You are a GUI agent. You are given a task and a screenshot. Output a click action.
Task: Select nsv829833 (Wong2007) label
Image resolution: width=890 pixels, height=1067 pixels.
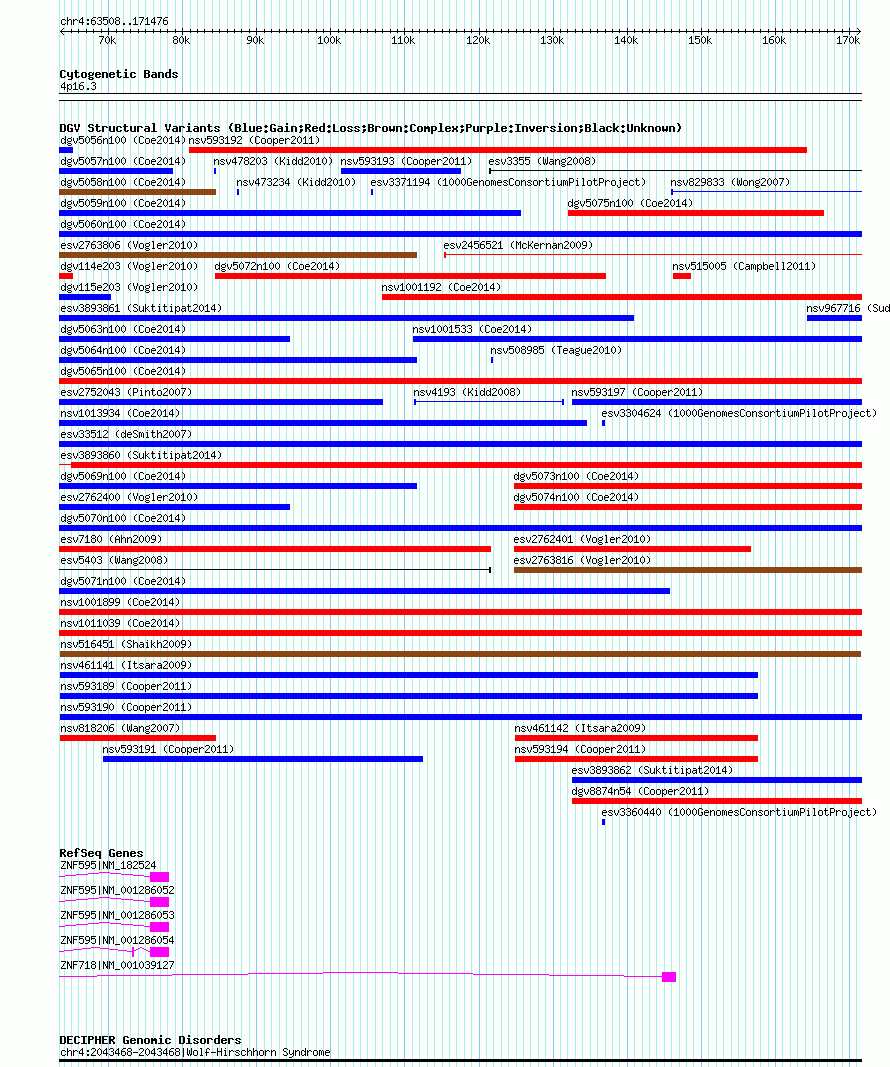tap(730, 182)
